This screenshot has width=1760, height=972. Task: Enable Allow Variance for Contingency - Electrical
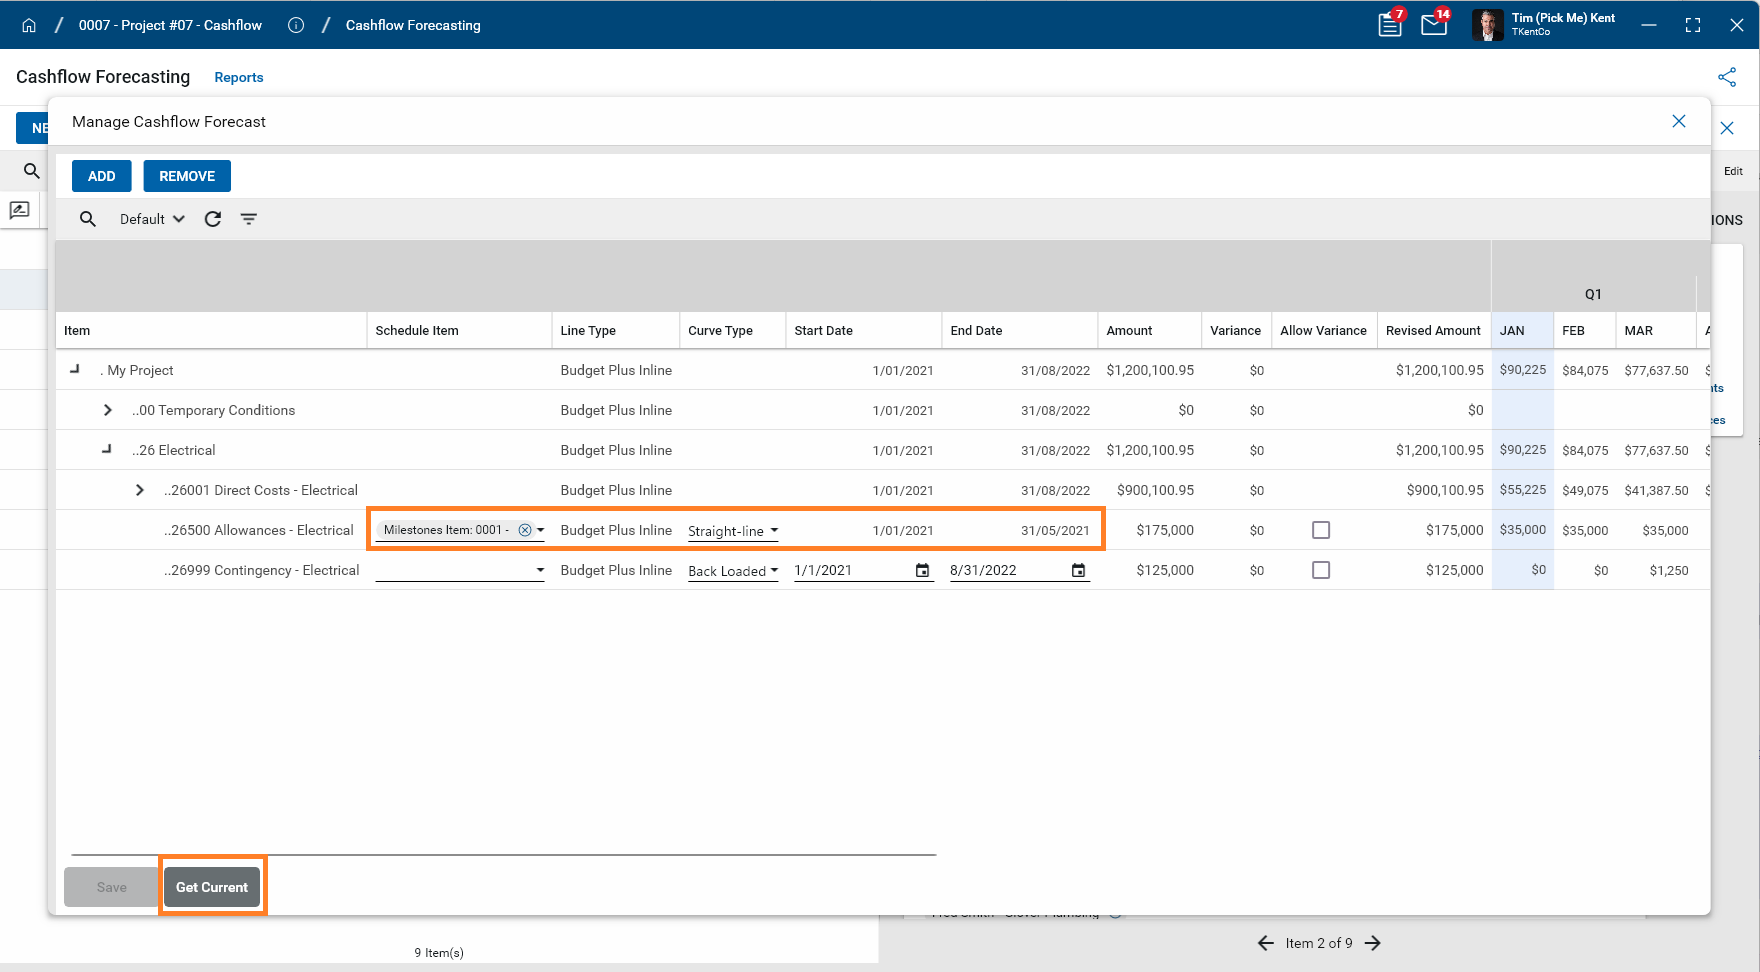tap(1321, 570)
